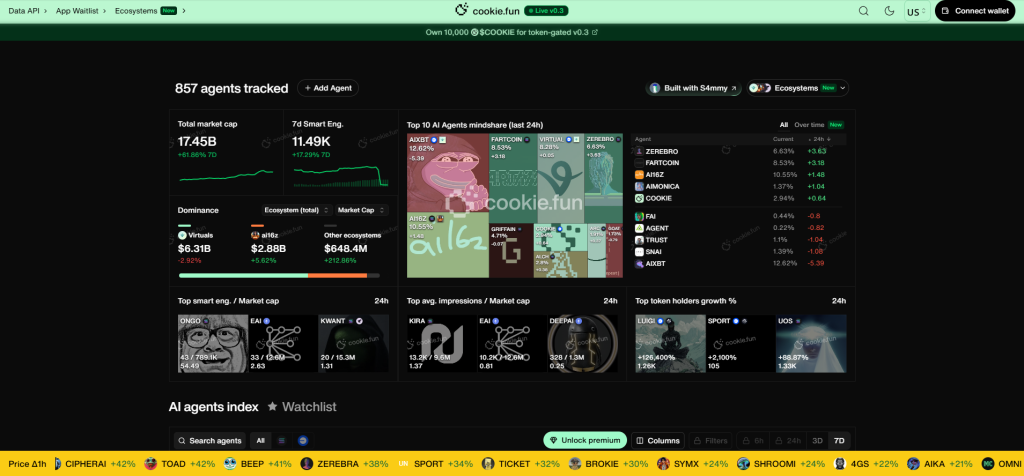Filter by Base chain icon
This screenshot has width=1024, height=476.
click(x=302, y=441)
